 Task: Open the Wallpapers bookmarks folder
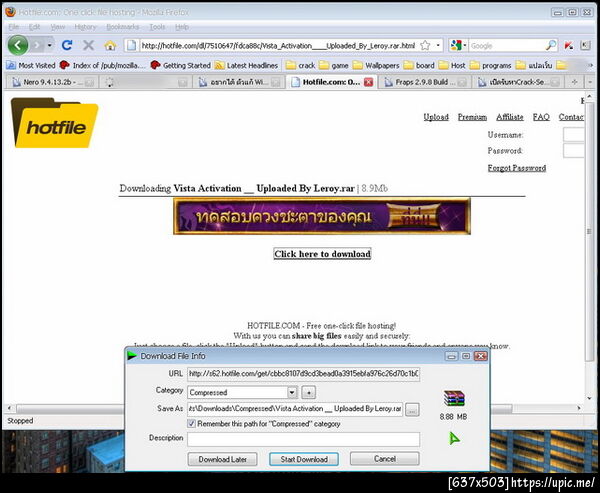[x=376, y=65]
